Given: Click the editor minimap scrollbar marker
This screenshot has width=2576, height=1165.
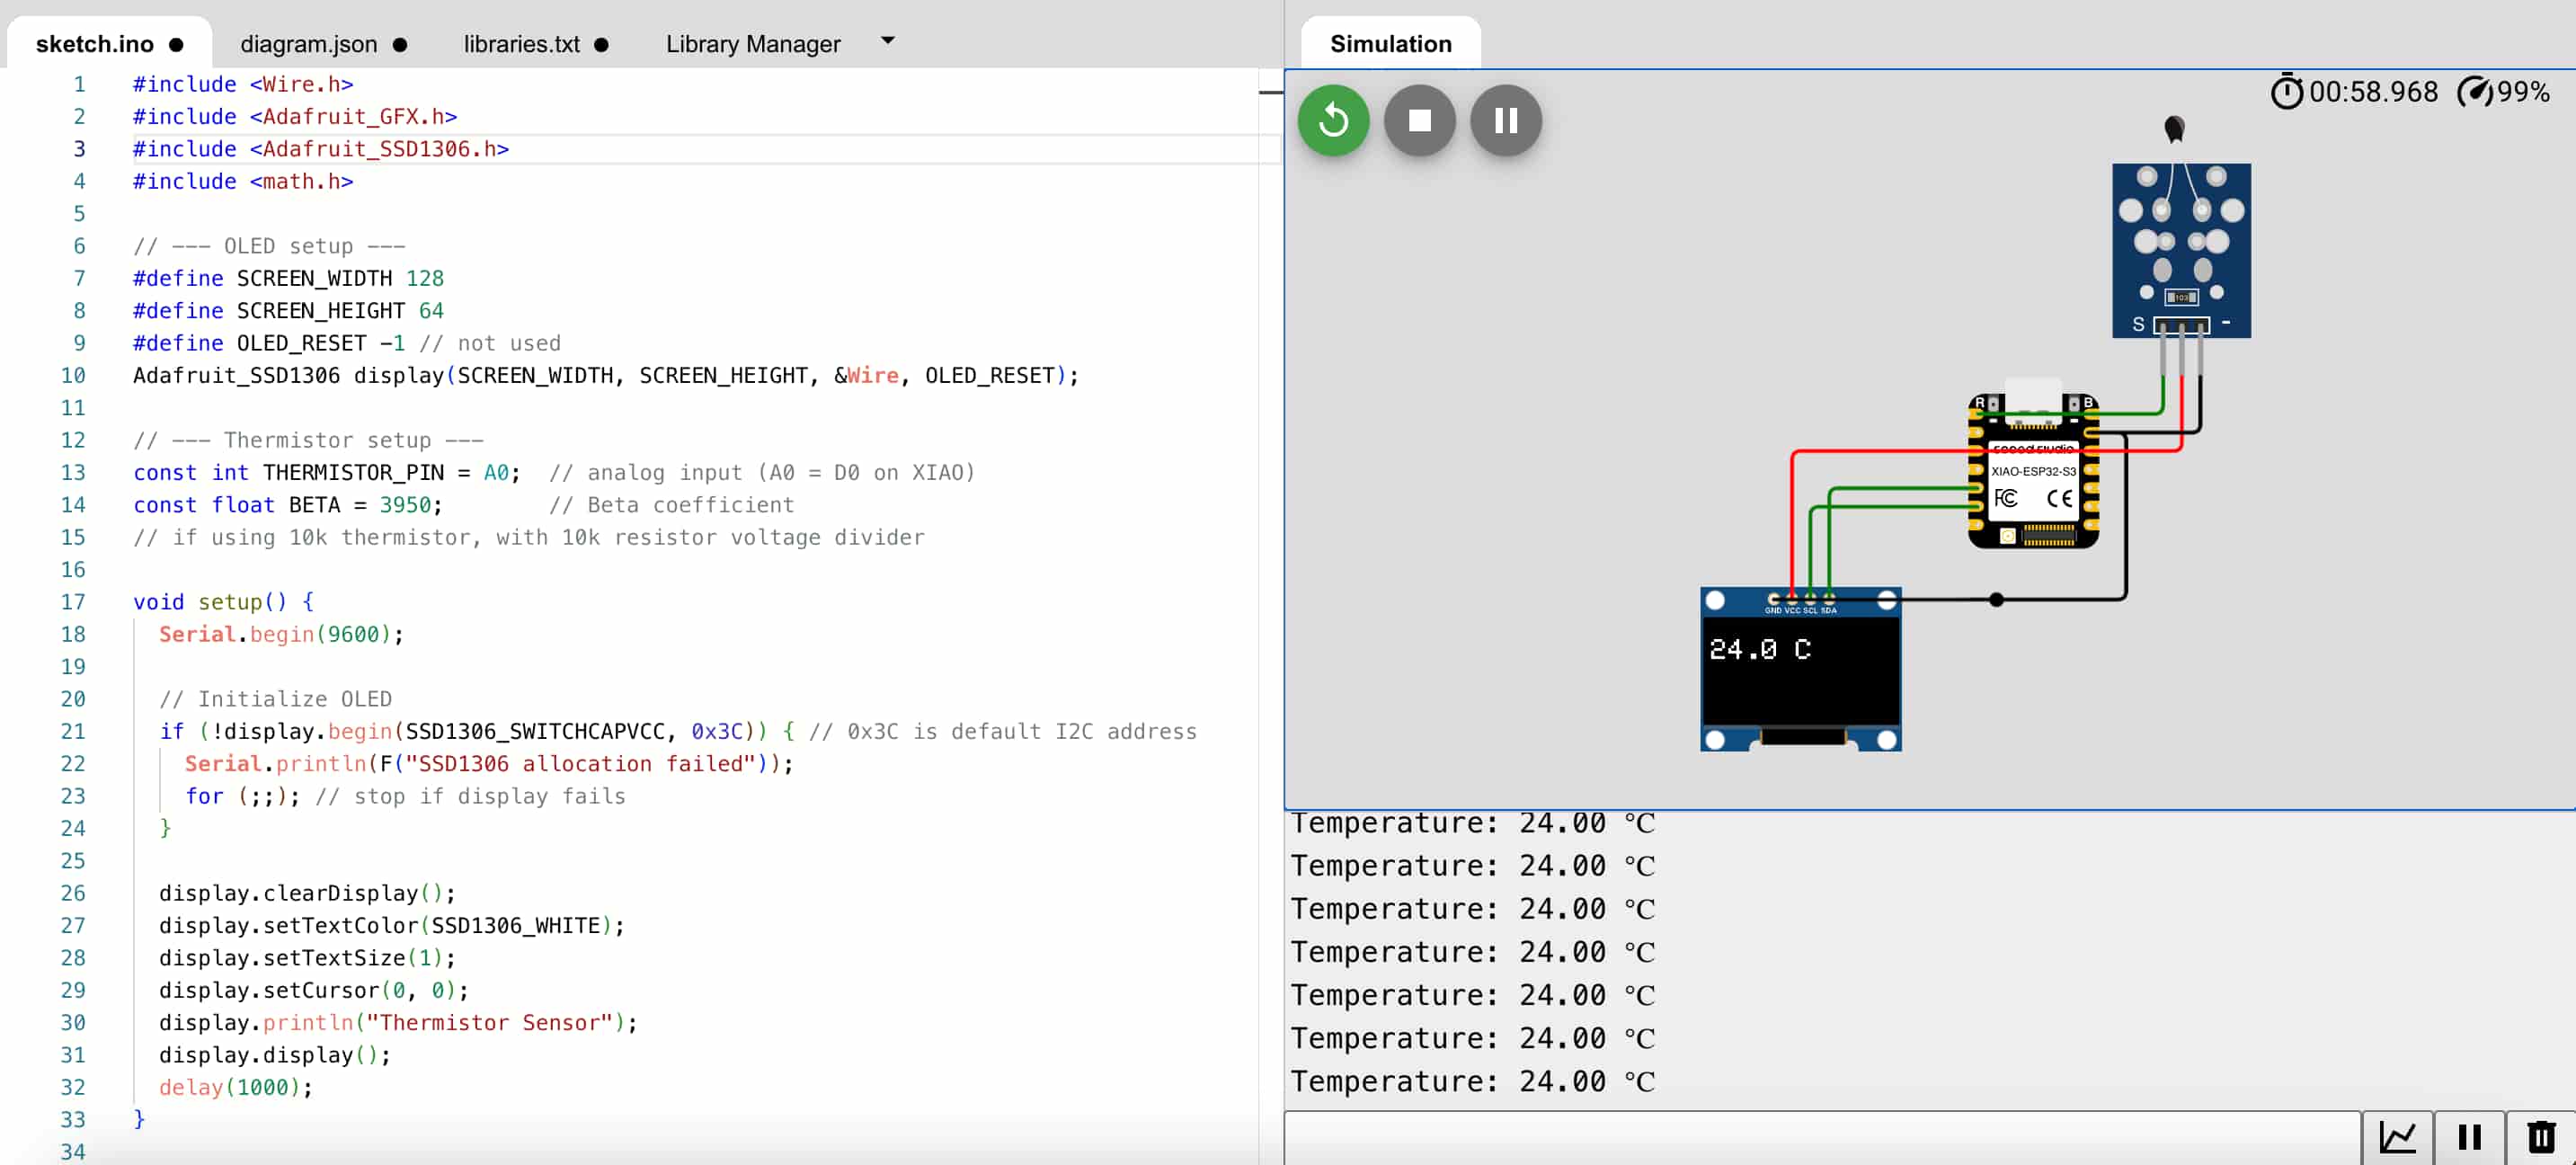Looking at the screenshot, I should [x=1270, y=93].
